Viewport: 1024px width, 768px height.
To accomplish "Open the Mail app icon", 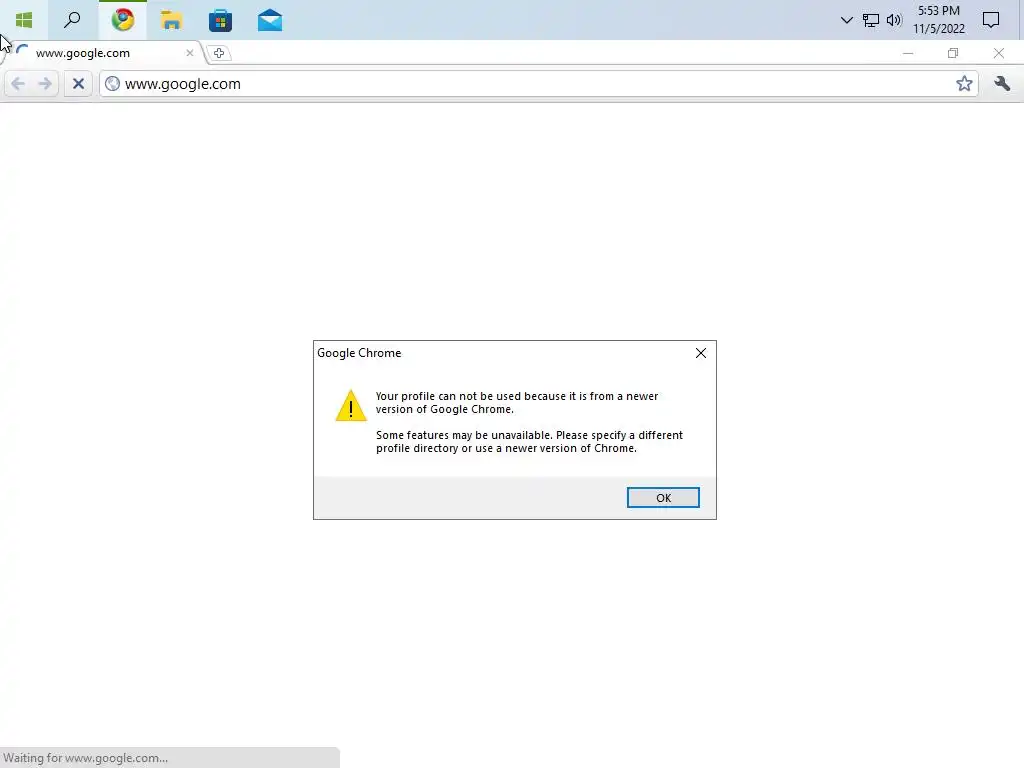I will [270, 20].
